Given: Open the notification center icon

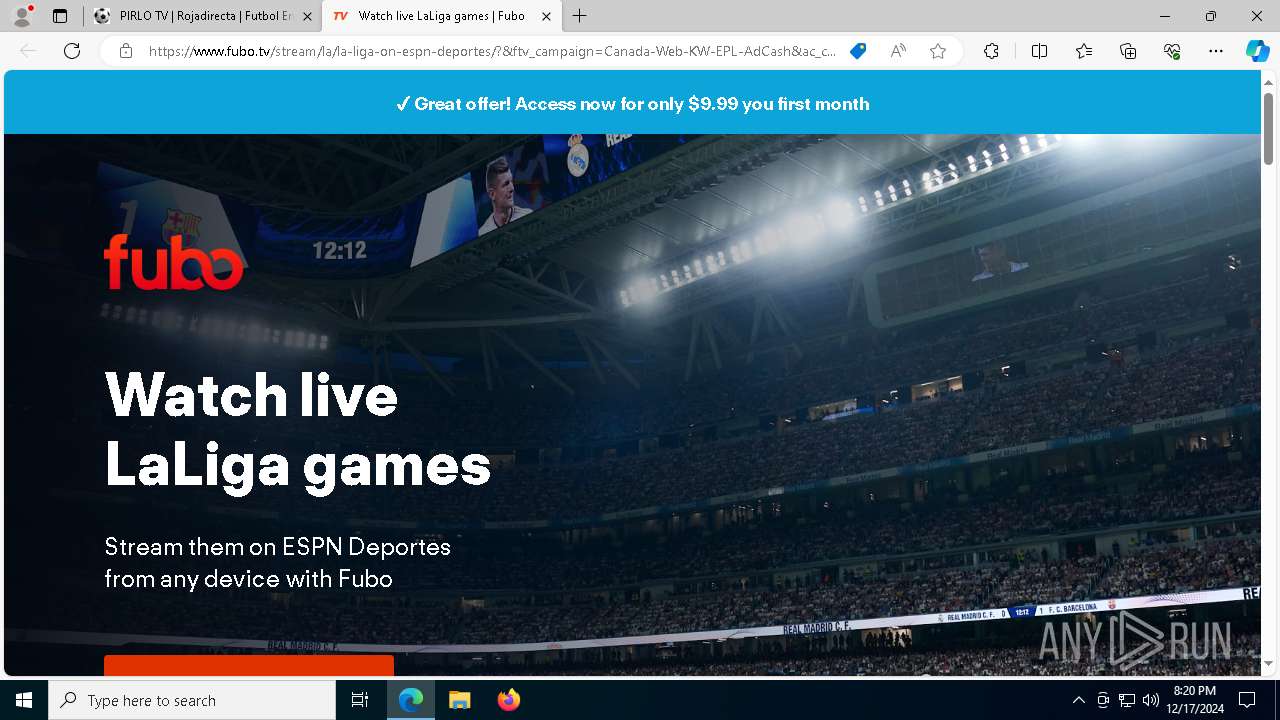Looking at the screenshot, I should click(x=1247, y=700).
